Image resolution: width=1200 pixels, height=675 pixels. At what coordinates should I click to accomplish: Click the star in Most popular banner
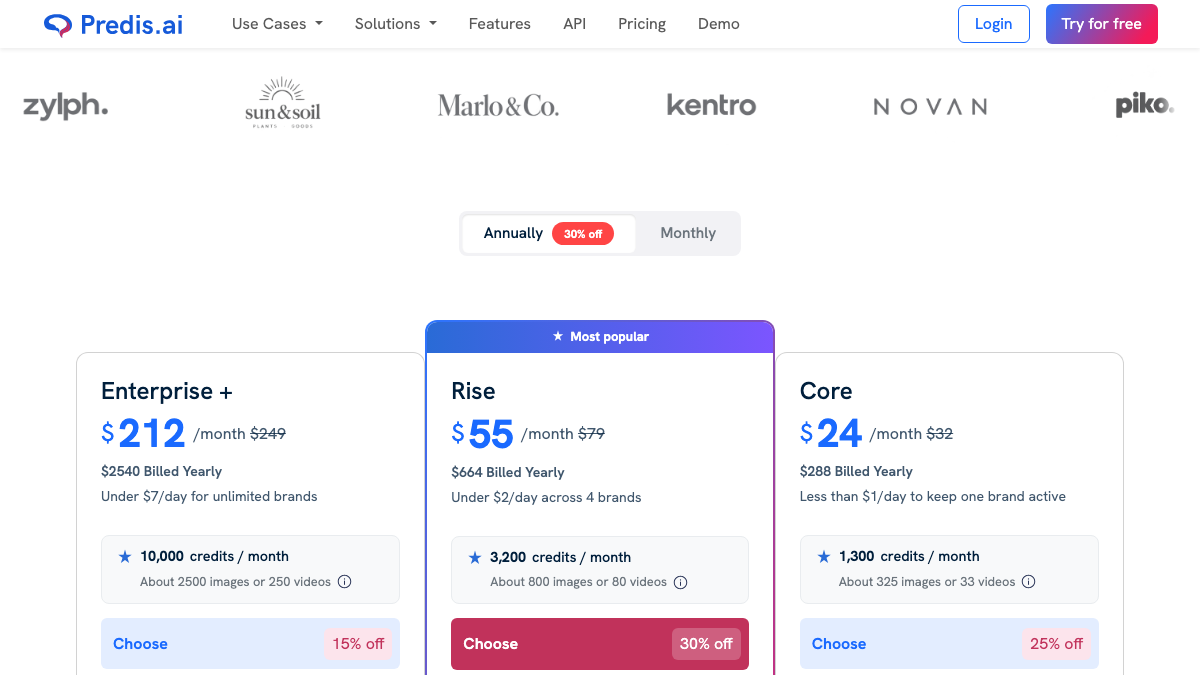point(558,337)
